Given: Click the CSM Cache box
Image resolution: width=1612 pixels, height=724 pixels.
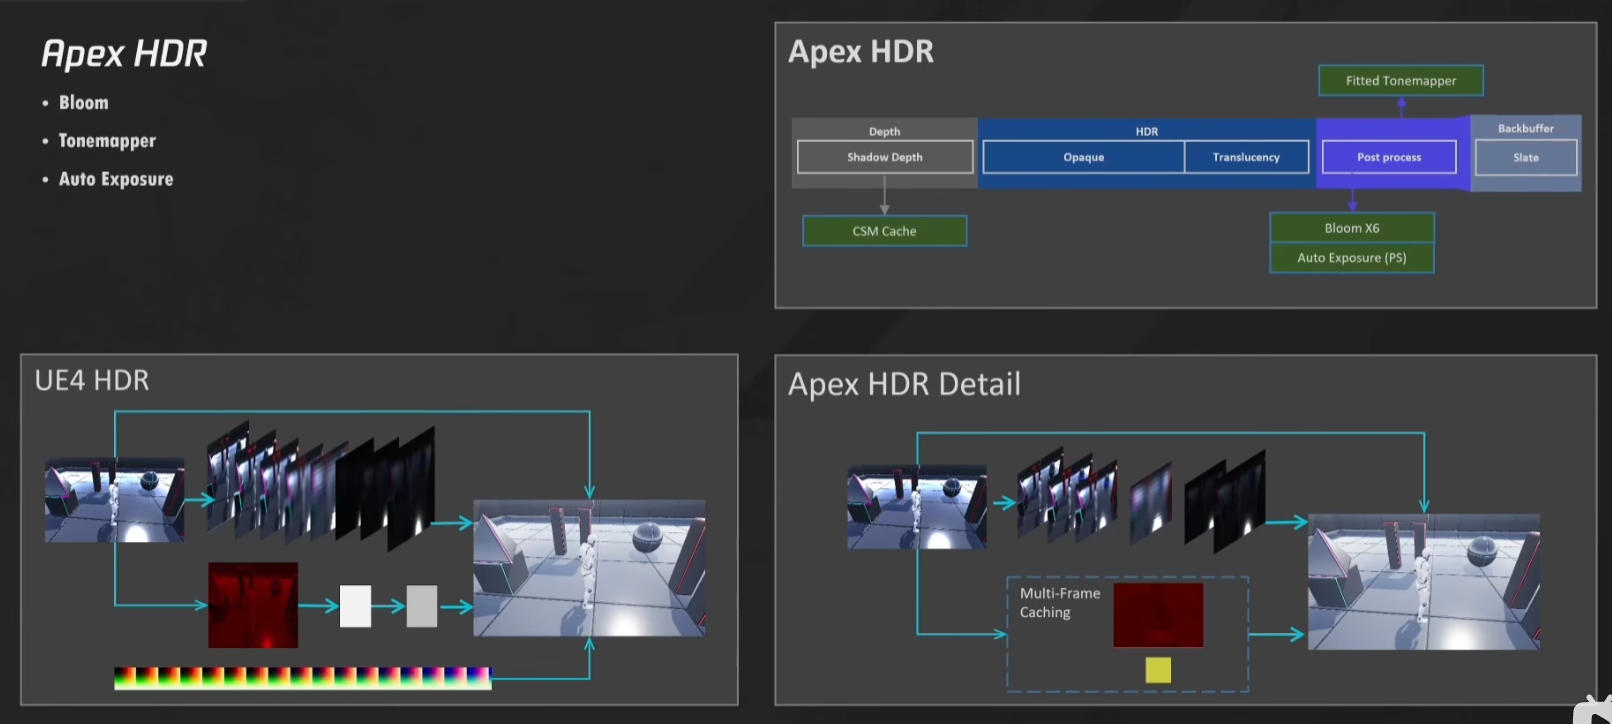Looking at the screenshot, I should tap(884, 231).
